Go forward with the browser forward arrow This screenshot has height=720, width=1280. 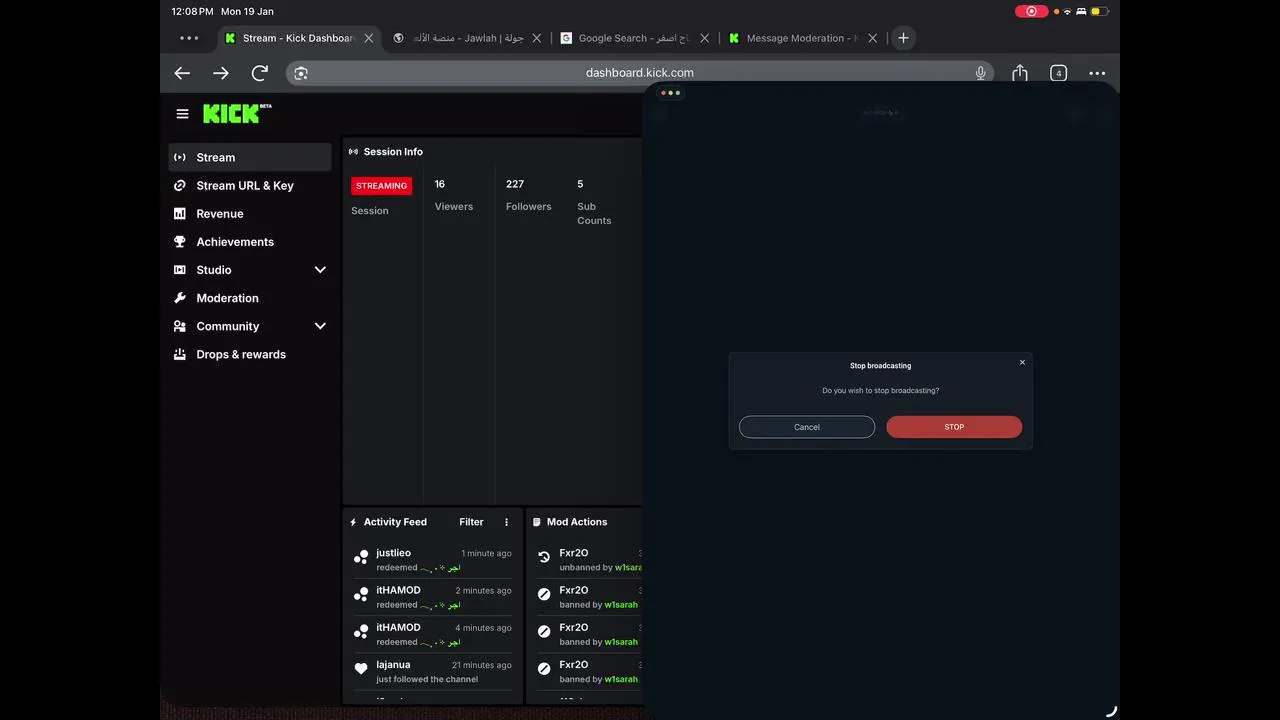tap(221, 73)
